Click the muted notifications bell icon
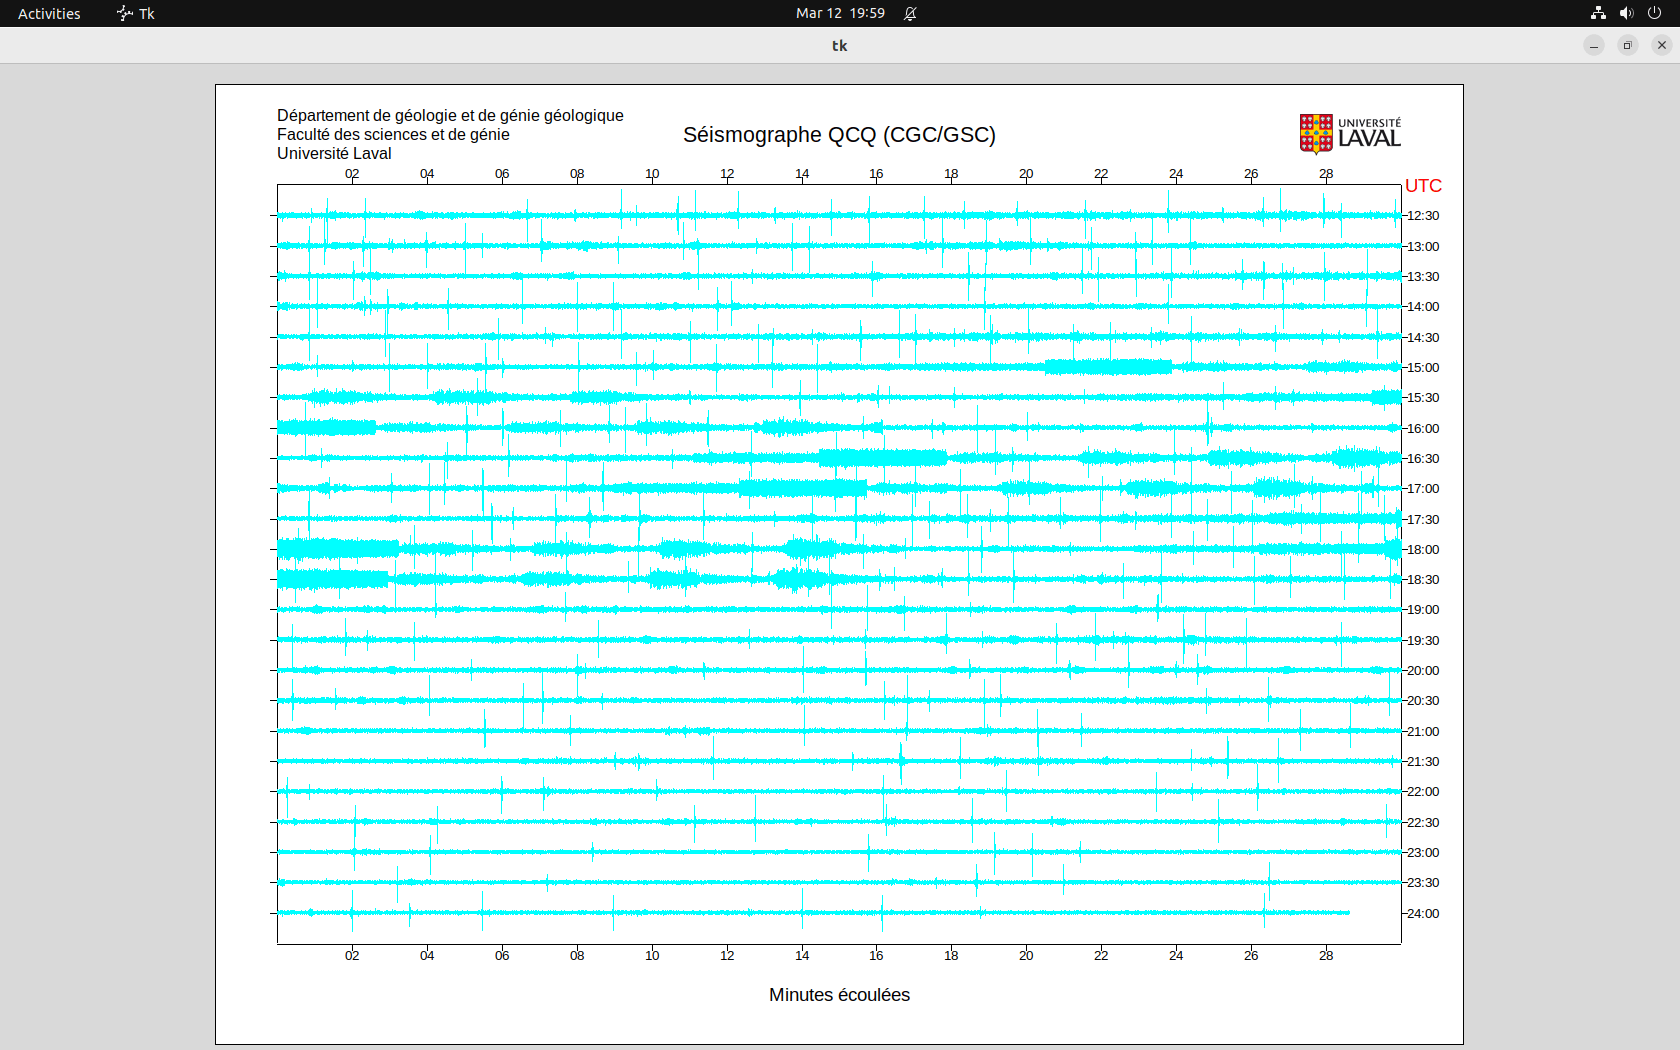 tap(910, 13)
